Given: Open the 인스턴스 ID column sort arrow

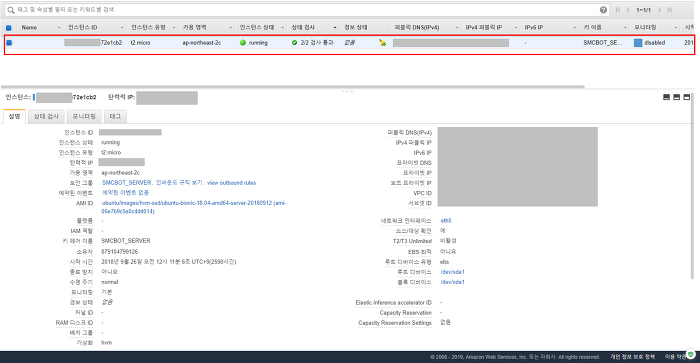Looking at the screenshot, I should click(x=122, y=28).
